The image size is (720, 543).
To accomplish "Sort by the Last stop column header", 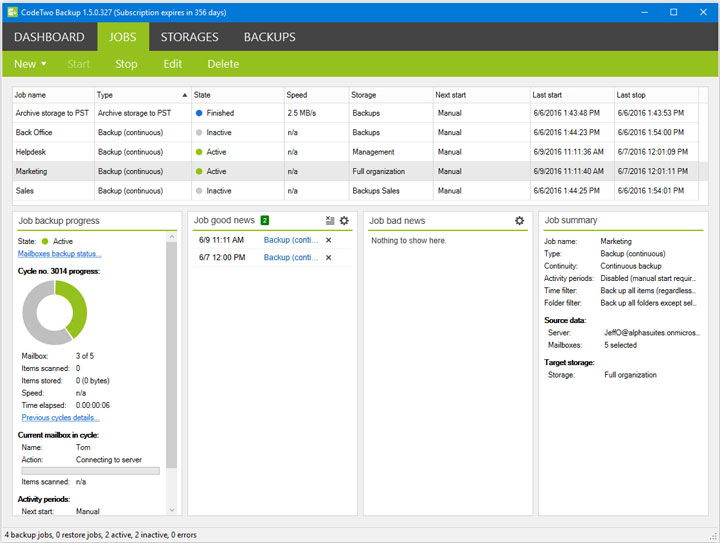I will click(656, 95).
